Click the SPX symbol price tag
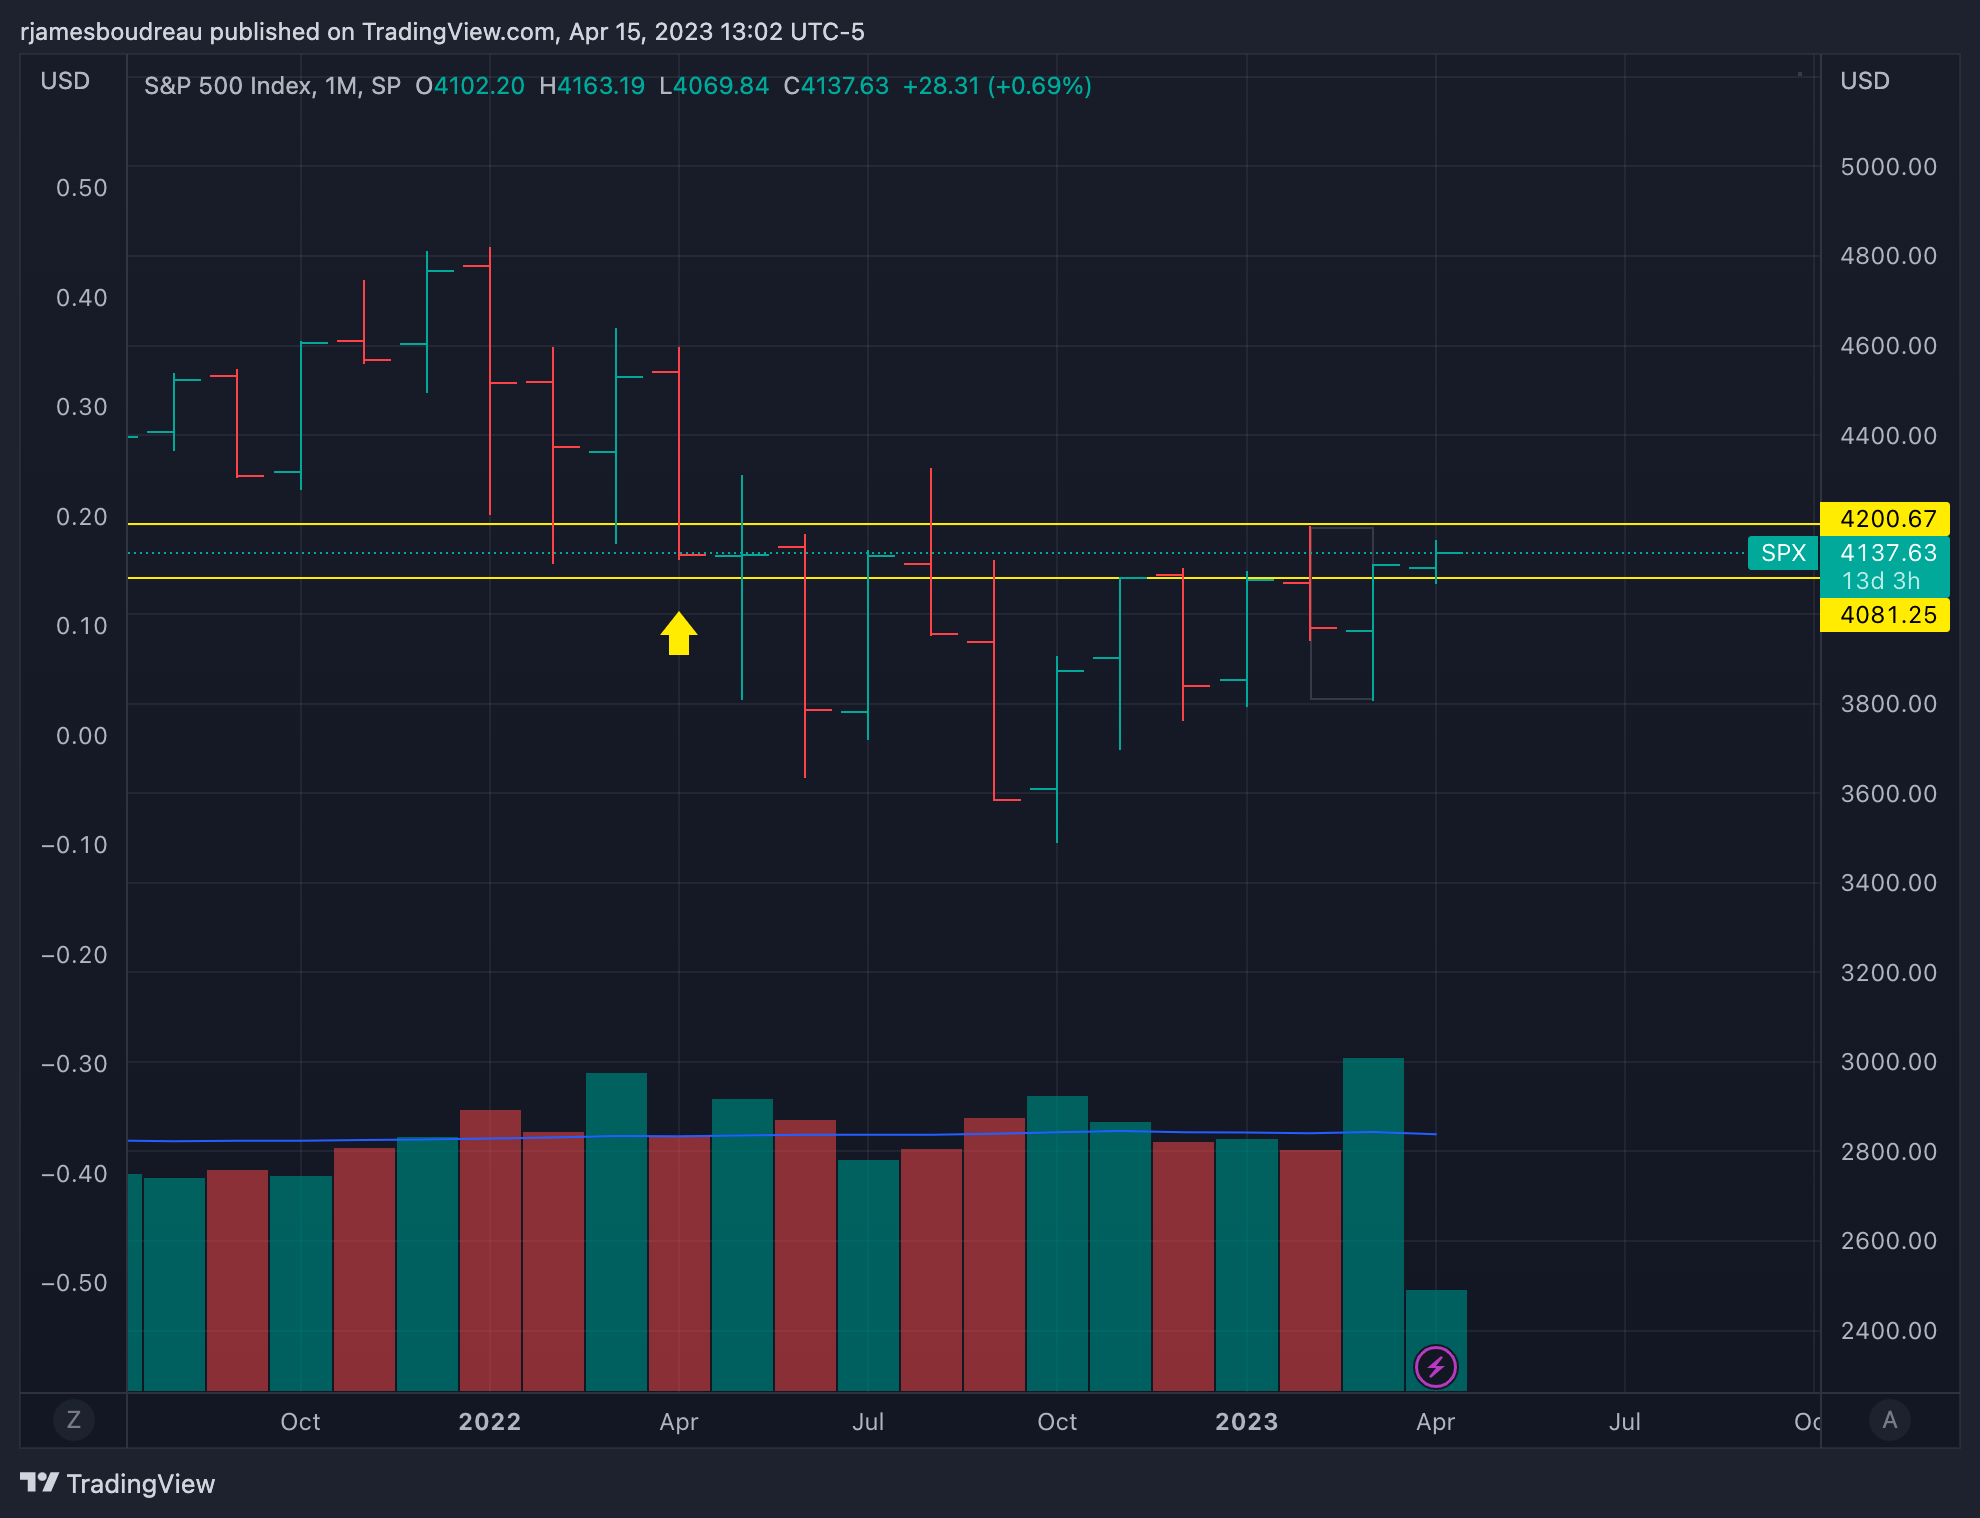The image size is (1980, 1518). [1782, 553]
